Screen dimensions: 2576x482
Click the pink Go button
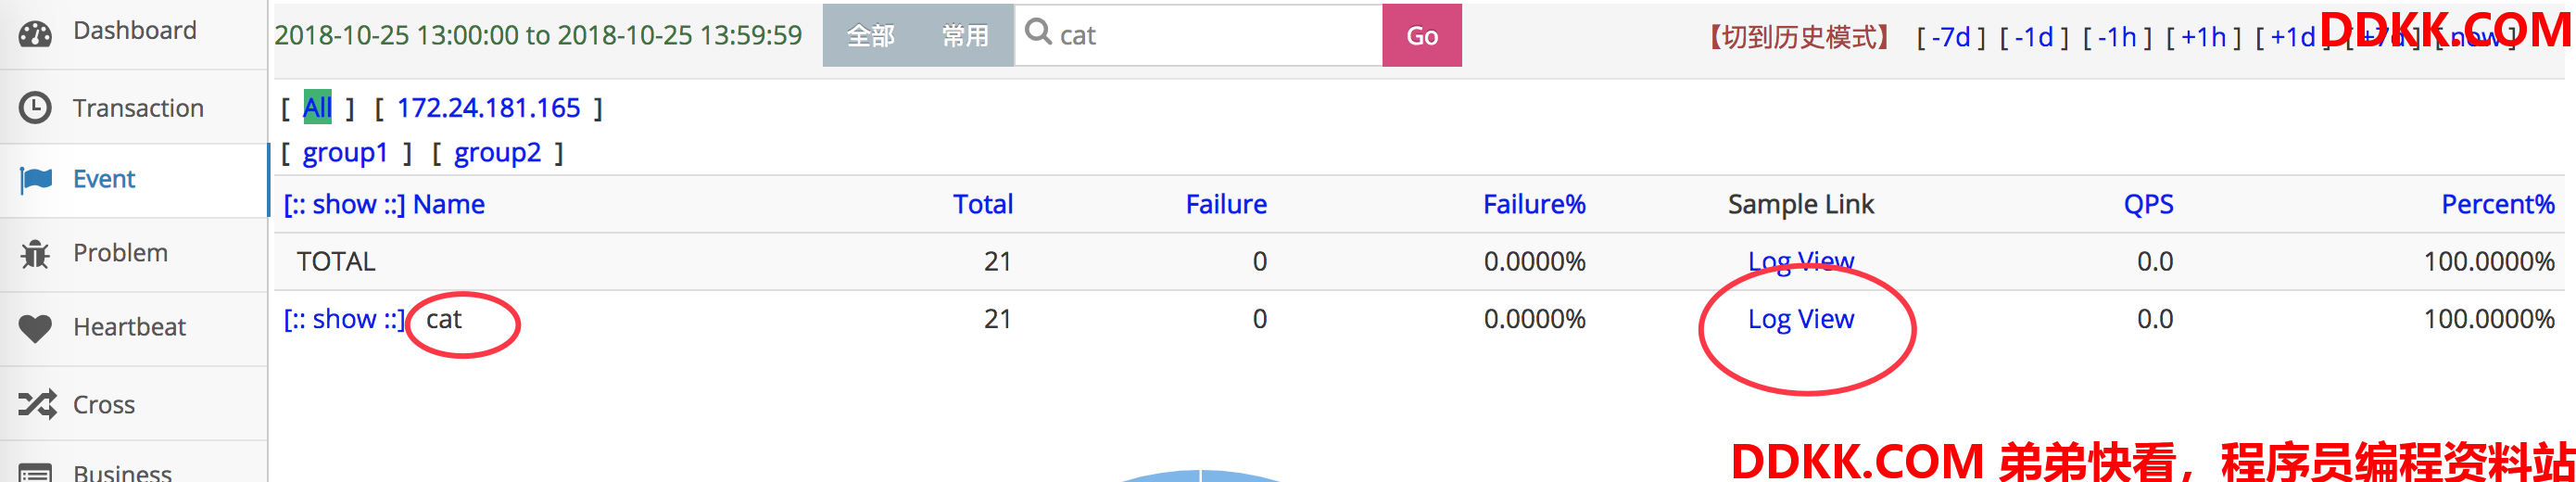(x=1421, y=35)
